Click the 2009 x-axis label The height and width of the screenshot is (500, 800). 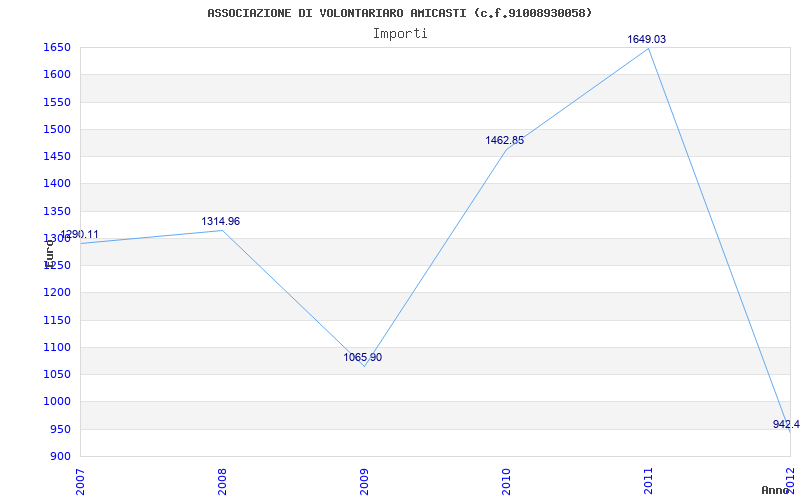pos(364,481)
